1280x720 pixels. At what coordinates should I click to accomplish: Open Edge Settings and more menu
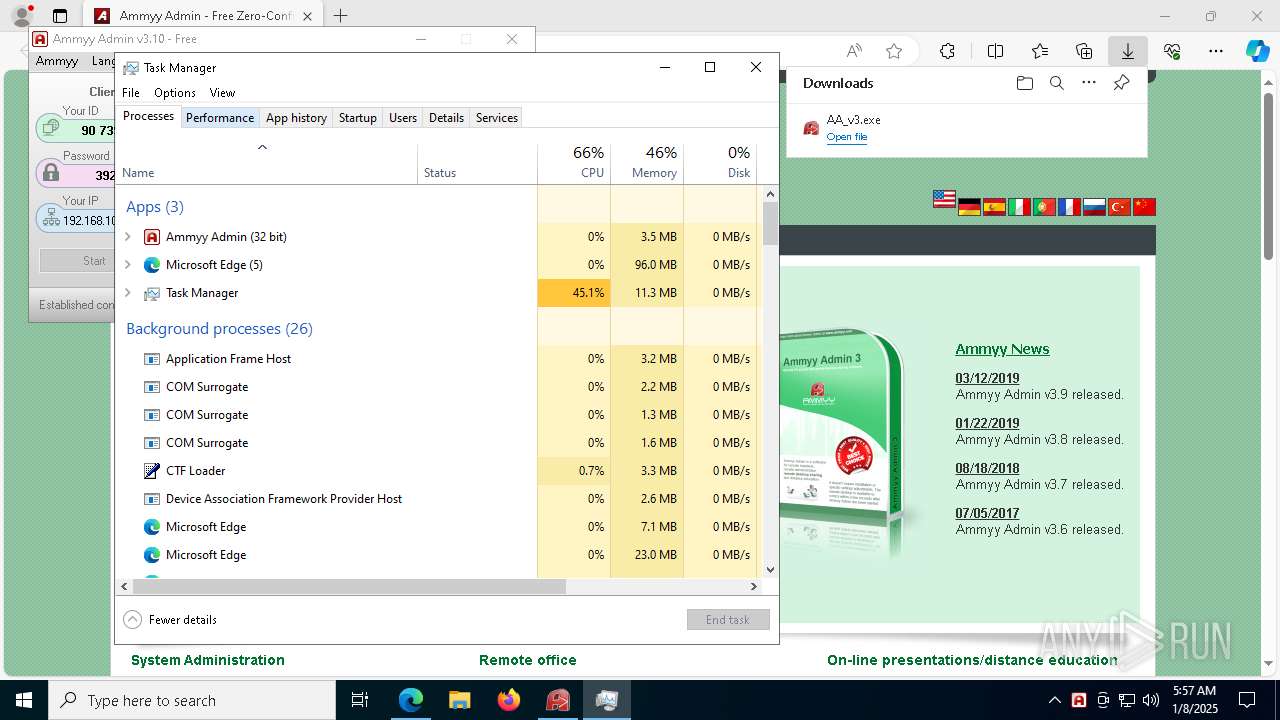pyautogui.click(x=1216, y=51)
